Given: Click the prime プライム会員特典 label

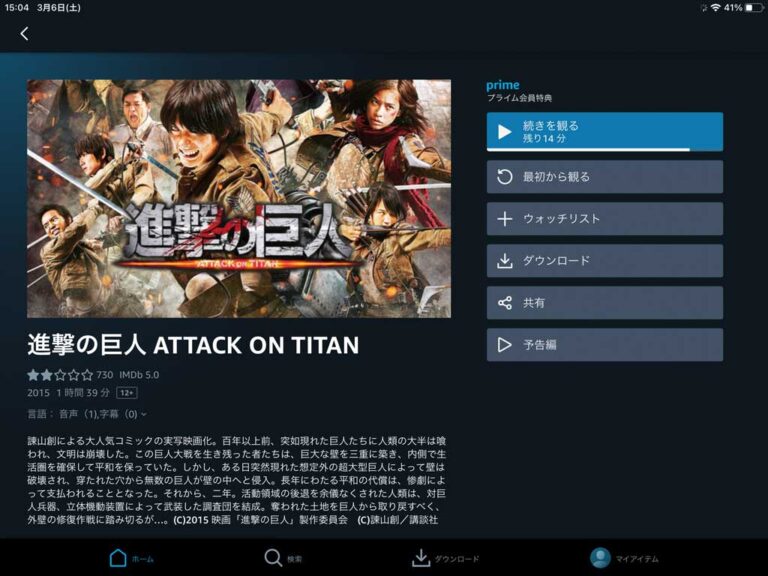Looking at the screenshot, I should [x=519, y=91].
